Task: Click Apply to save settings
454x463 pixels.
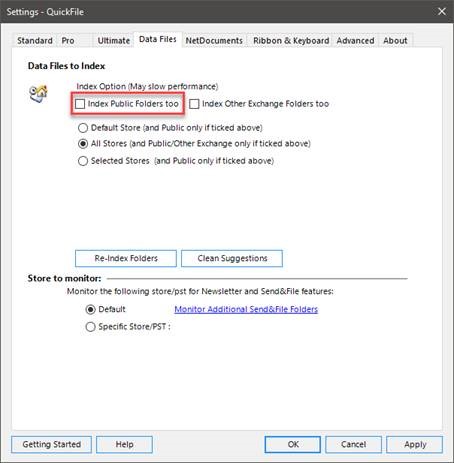Action: coord(415,444)
